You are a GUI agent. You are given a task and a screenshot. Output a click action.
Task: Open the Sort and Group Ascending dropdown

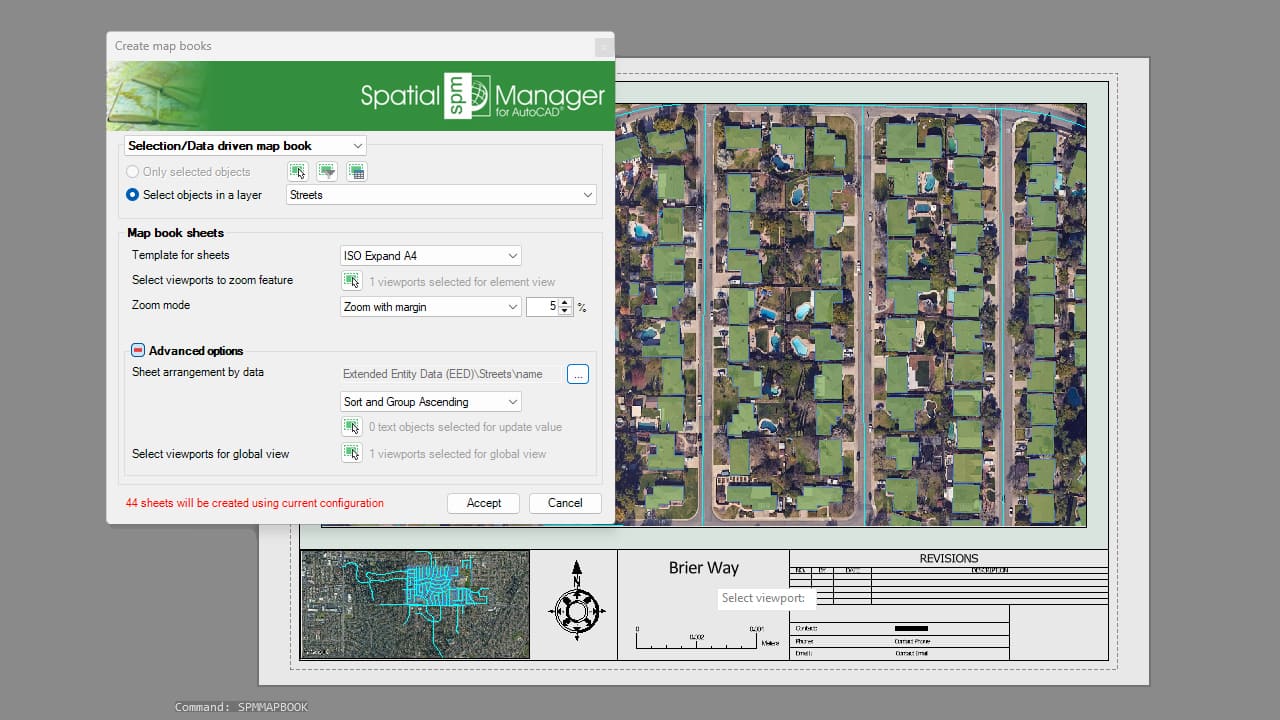pos(430,402)
